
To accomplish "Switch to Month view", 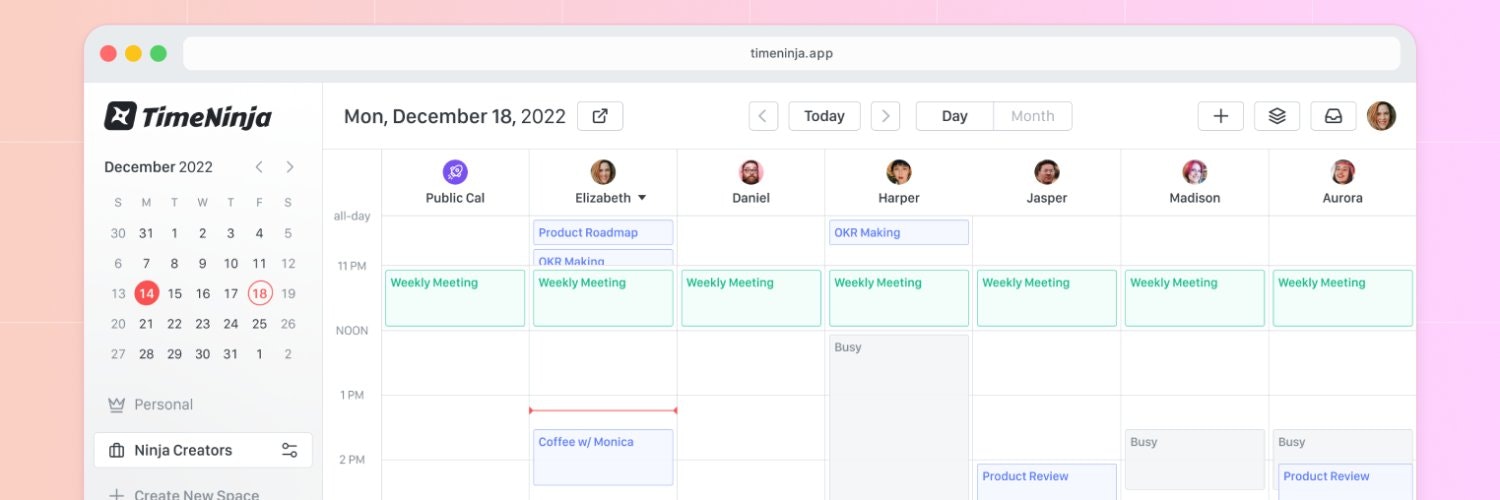I will 1033,116.
